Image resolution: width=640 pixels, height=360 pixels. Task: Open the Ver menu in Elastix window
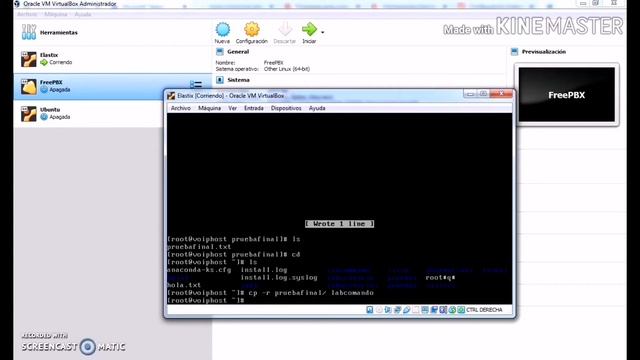pos(232,108)
